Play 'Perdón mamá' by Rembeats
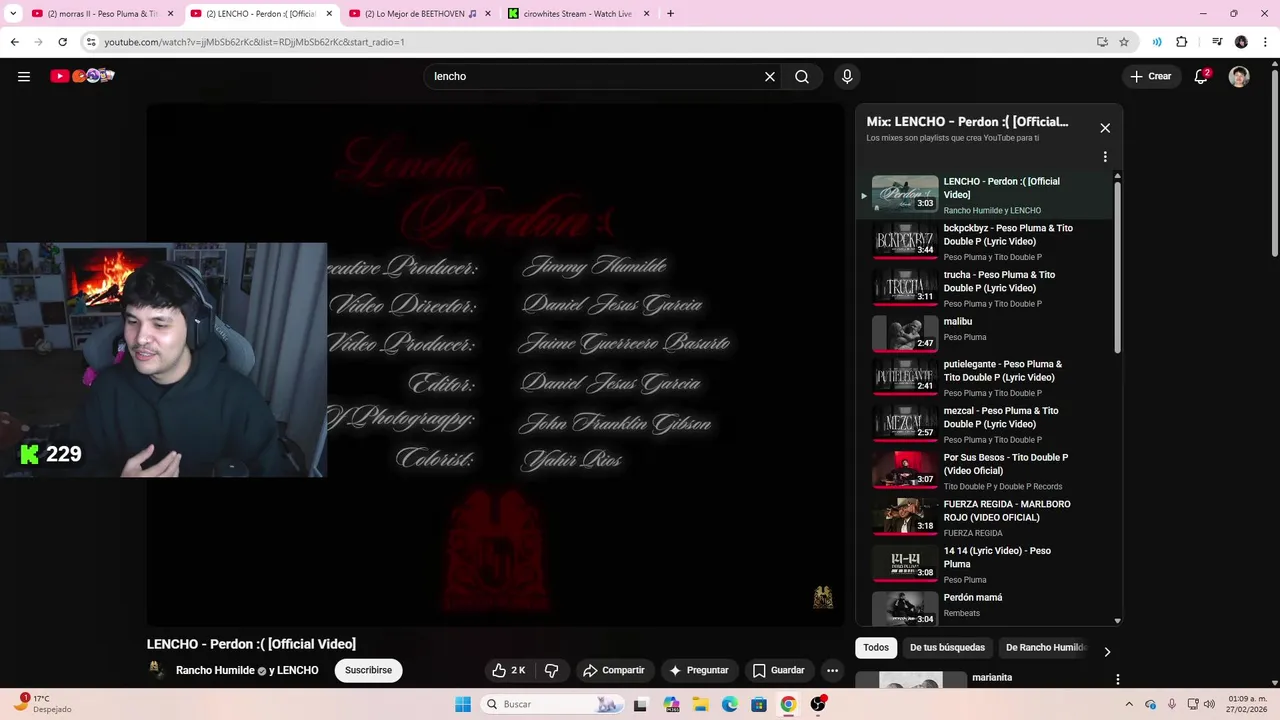 (986, 607)
